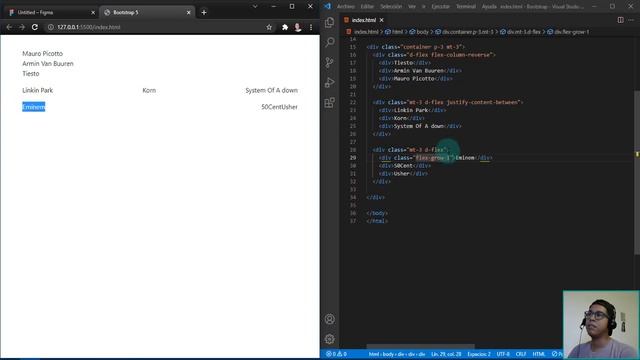Click the Linkin Park text on page
The image size is (640, 360).
(x=38, y=90)
